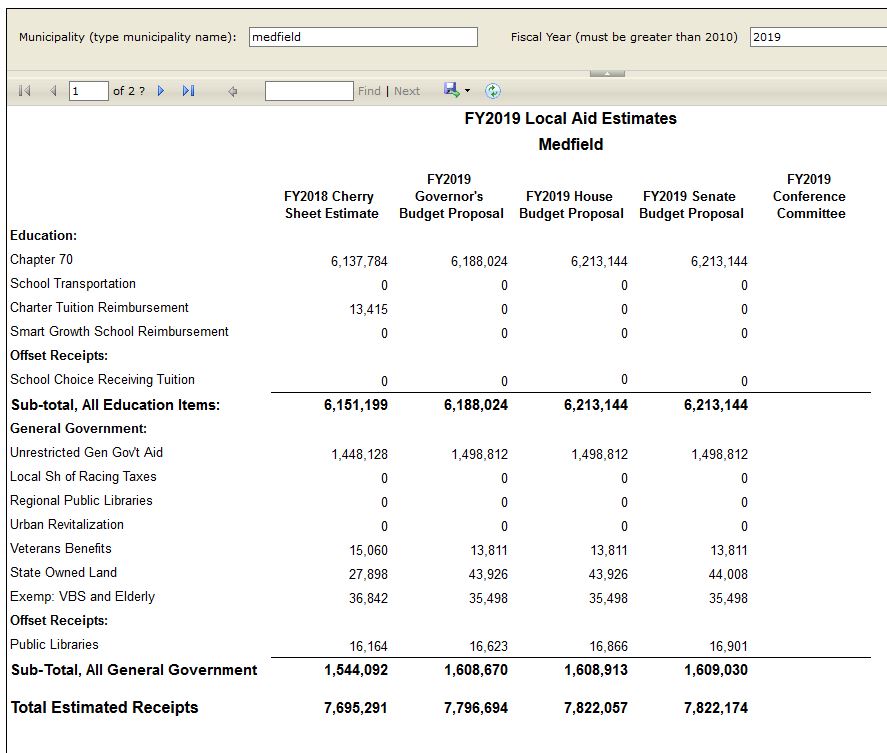Viewport: 887px width, 753px height.
Task: Go to first report page
Action: coord(24,91)
